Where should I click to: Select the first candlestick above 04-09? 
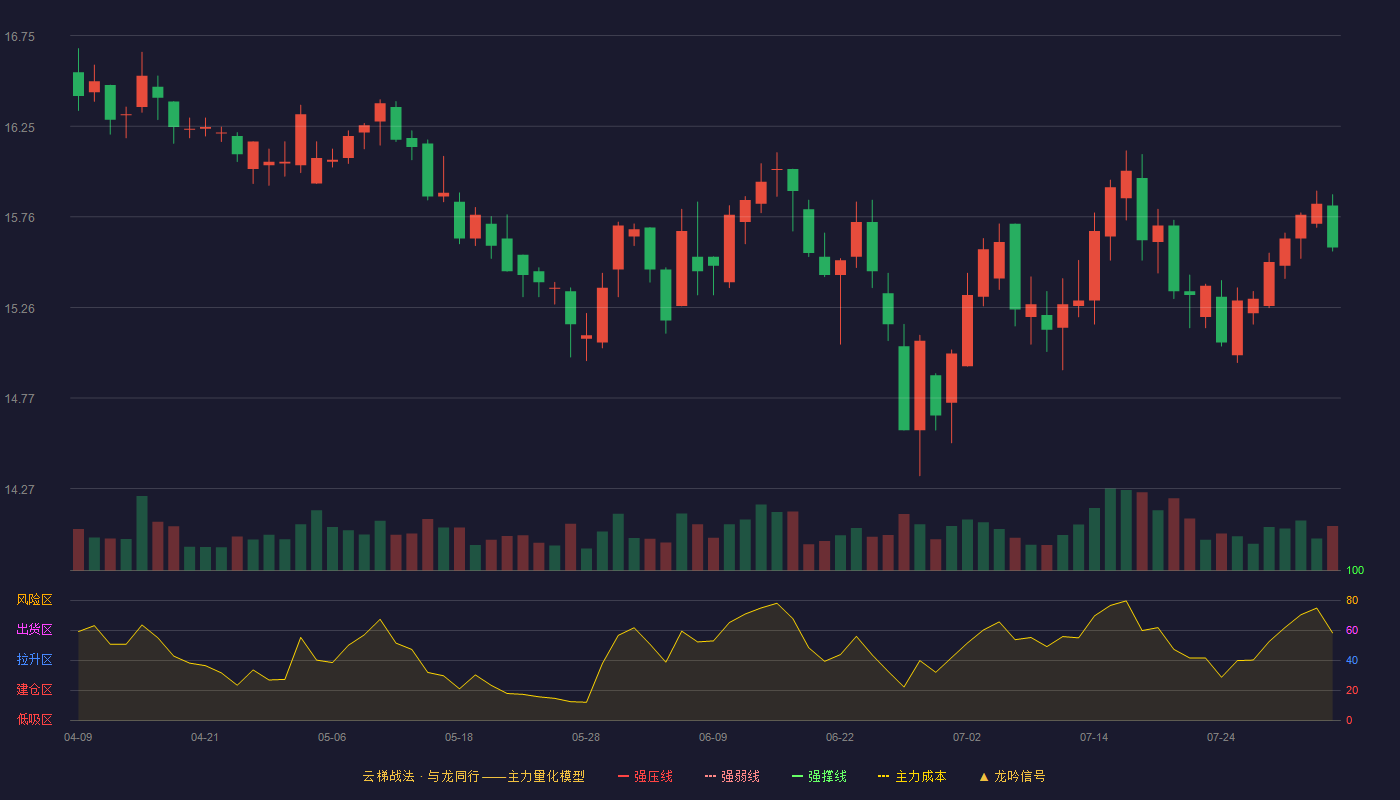tap(78, 84)
